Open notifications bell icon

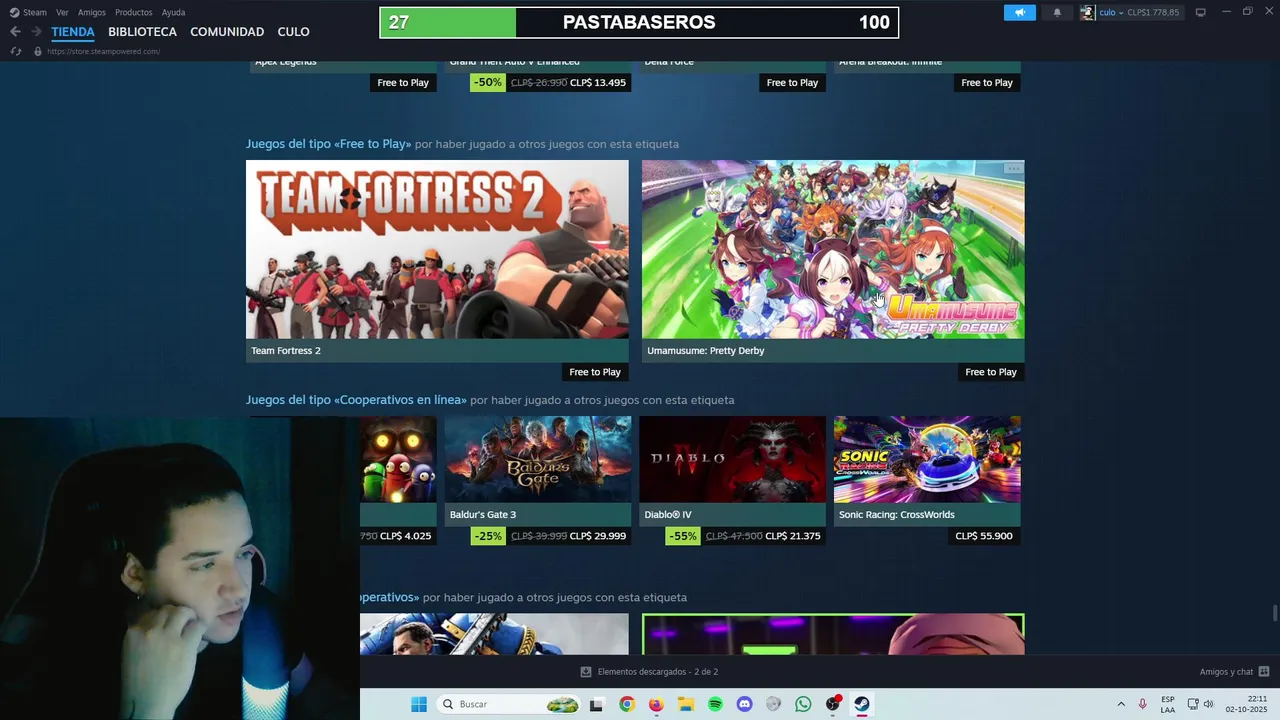coord(1057,12)
